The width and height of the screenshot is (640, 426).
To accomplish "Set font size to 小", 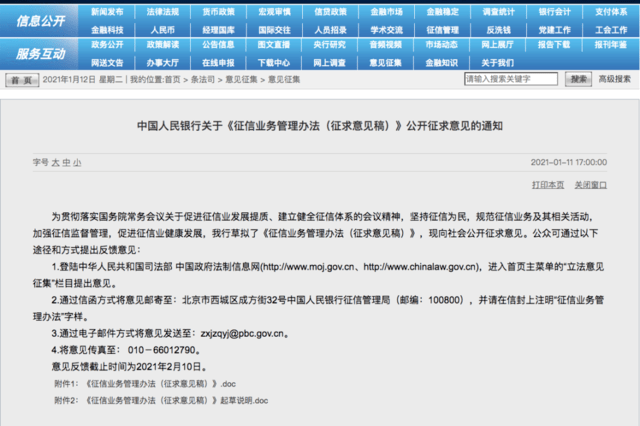I will (78, 160).
